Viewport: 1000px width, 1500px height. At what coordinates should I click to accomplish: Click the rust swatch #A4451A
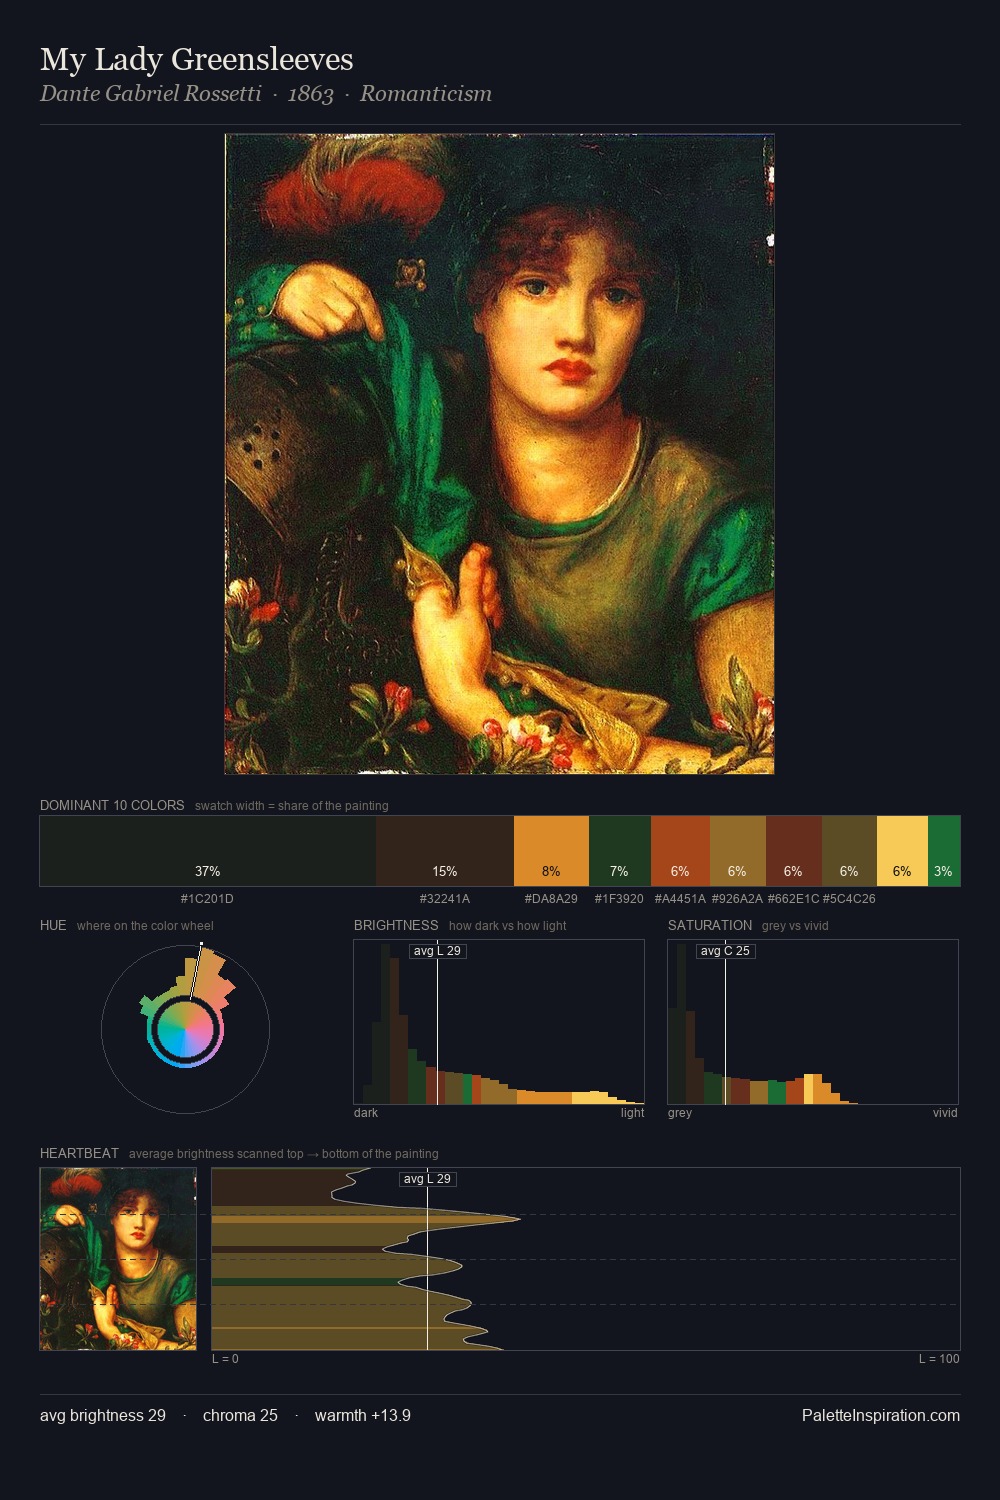680,851
